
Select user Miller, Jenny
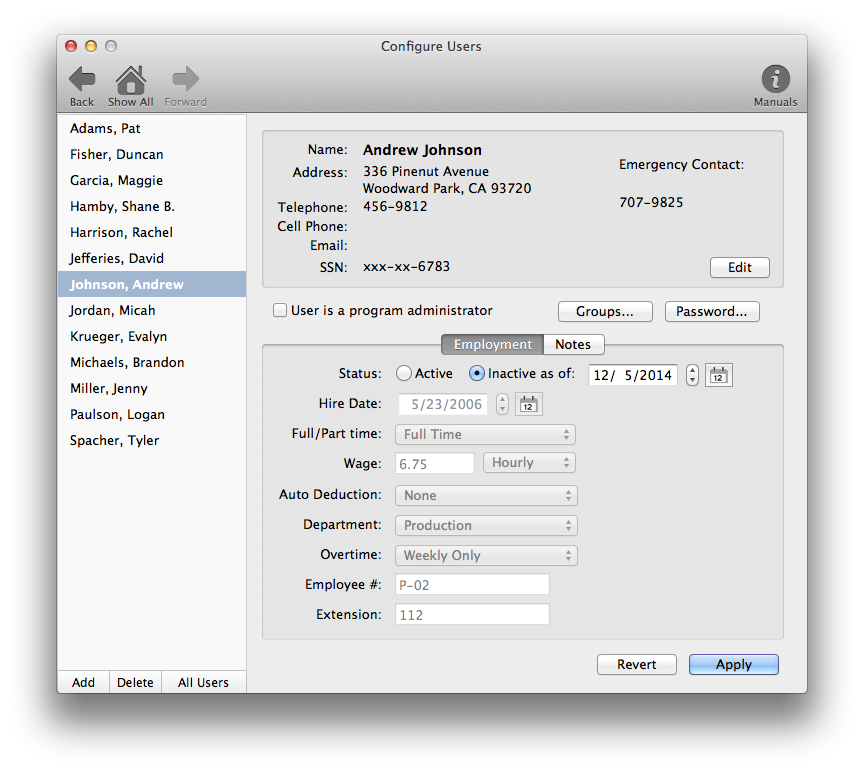pos(152,388)
